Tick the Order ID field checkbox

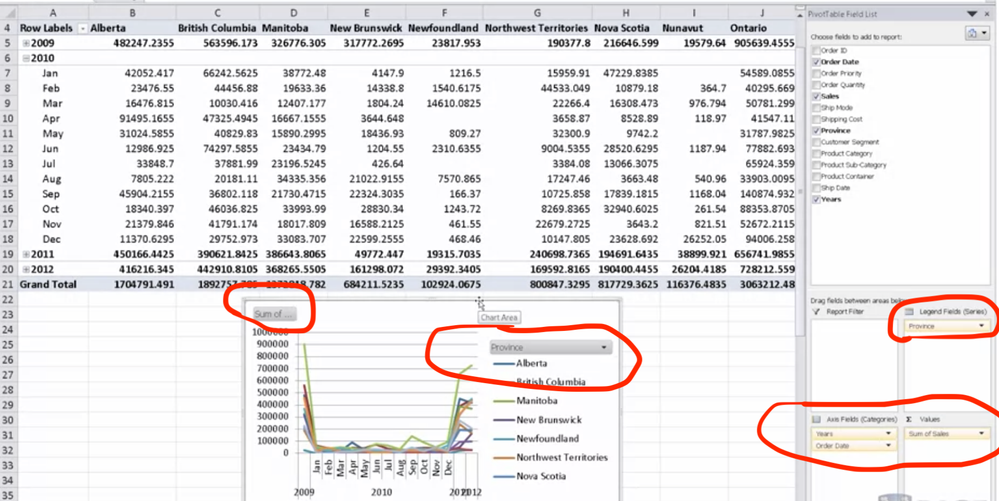817,50
